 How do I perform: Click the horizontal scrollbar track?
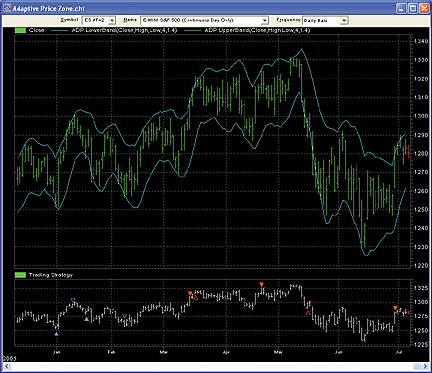(216, 366)
